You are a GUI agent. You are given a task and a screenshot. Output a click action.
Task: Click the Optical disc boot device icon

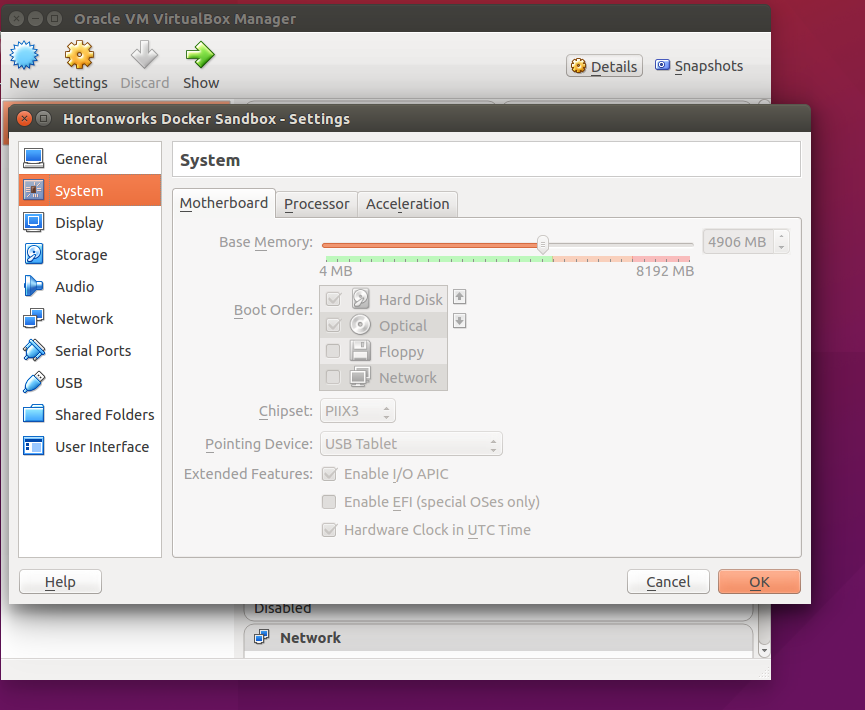tap(360, 324)
